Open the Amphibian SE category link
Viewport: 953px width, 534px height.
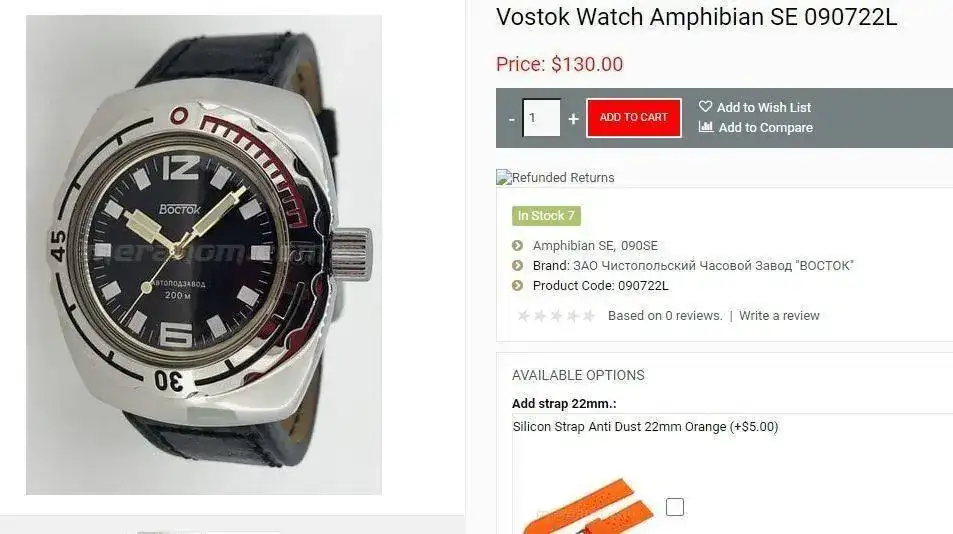(573, 245)
